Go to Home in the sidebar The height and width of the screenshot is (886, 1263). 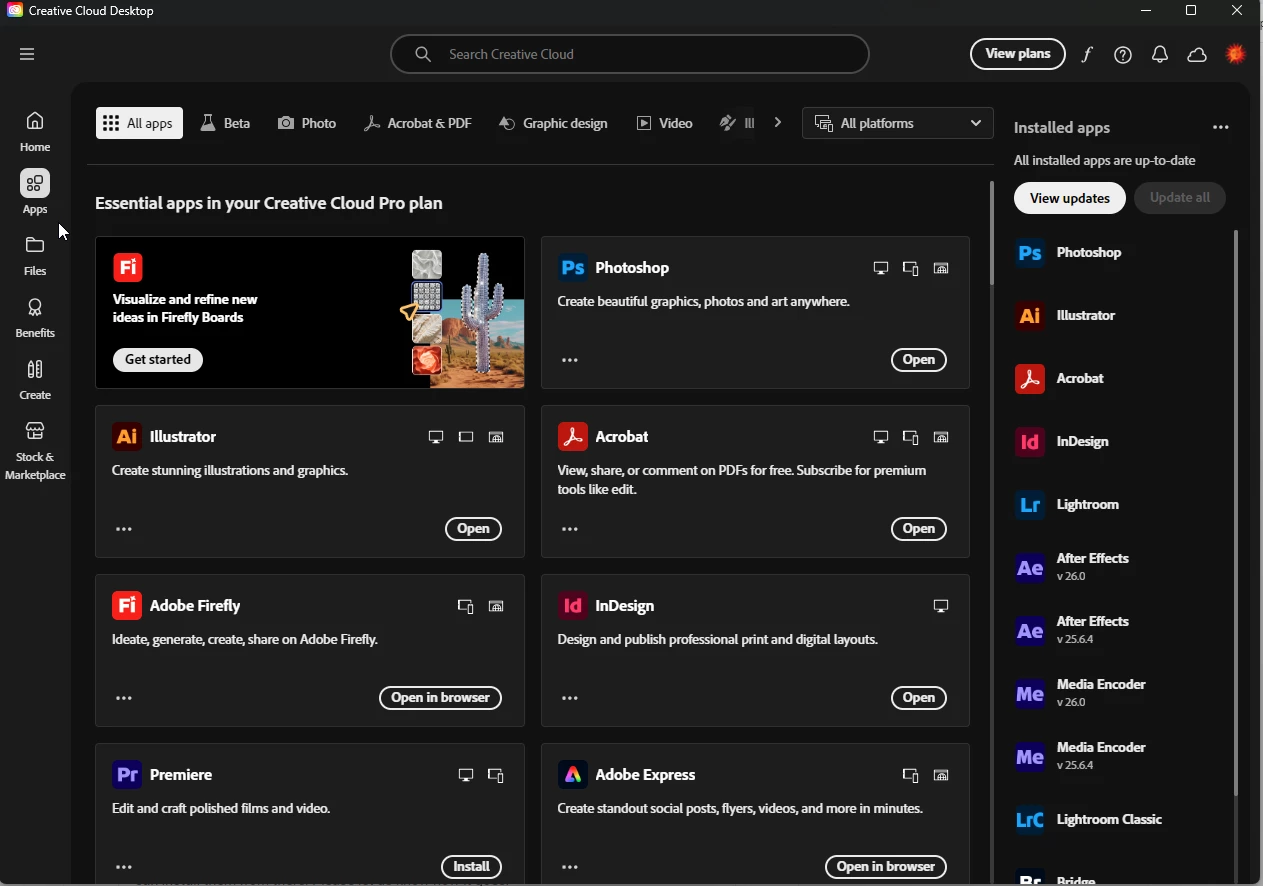[35, 132]
